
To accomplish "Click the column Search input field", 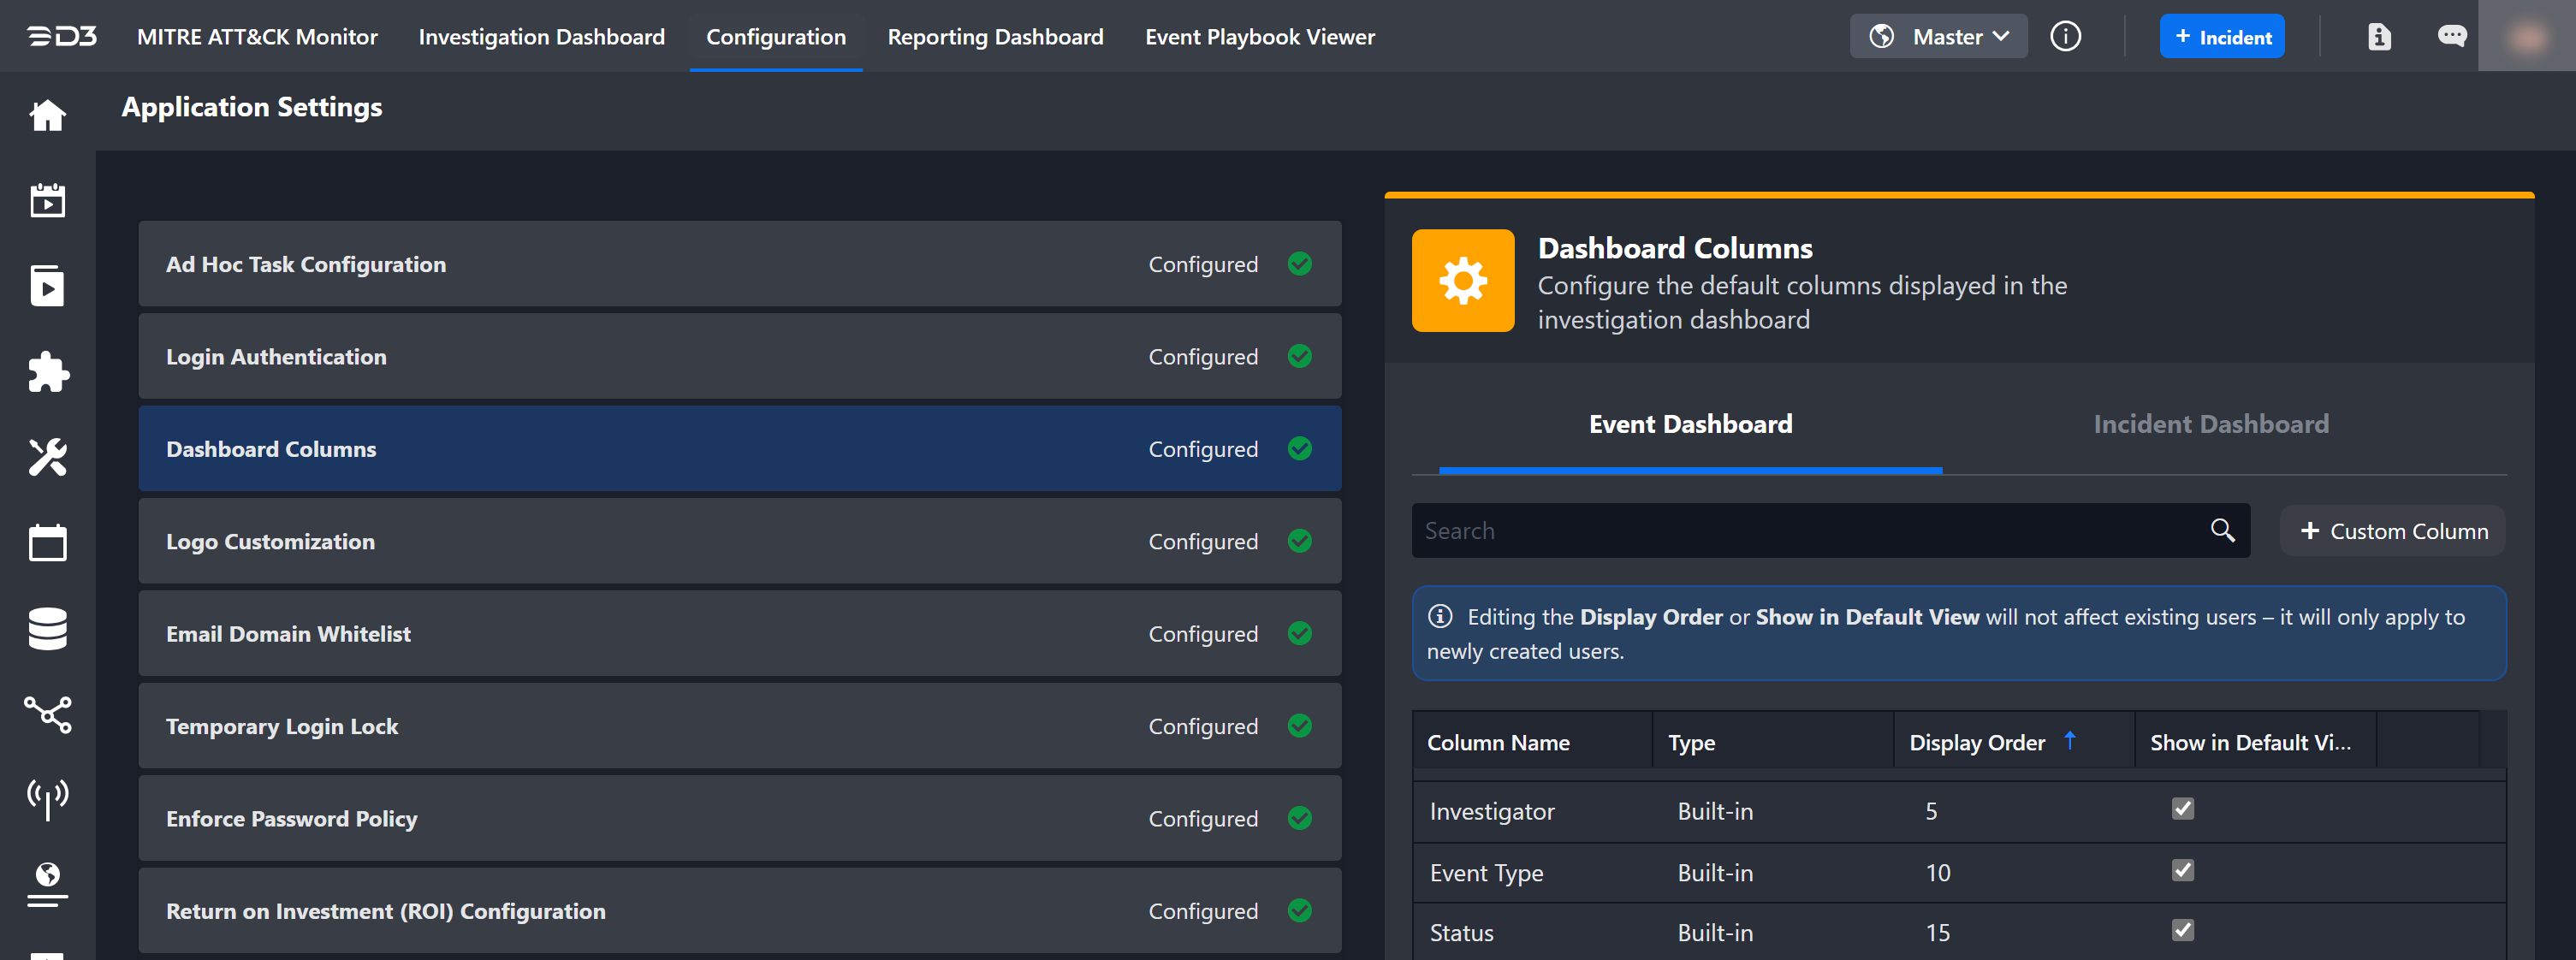I will pos(1800,531).
